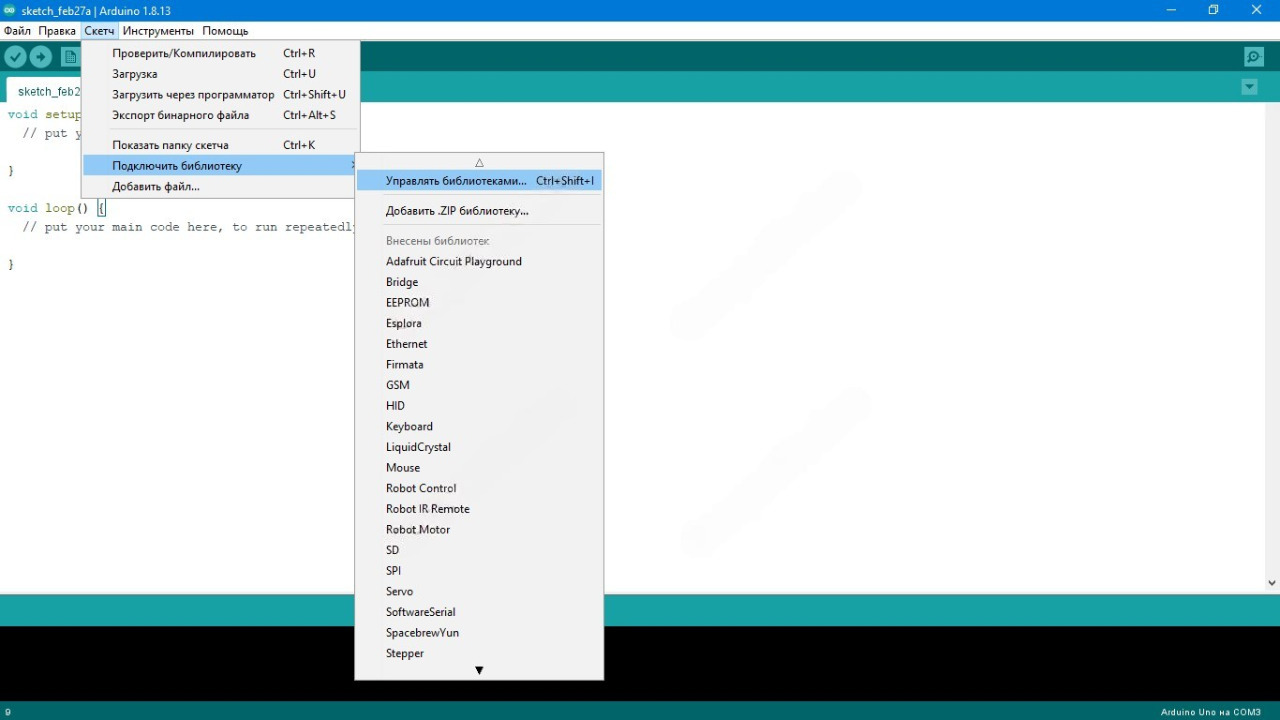Open the Помощь menu
The width and height of the screenshot is (1280, 720).
pyautogui.click(x=225, y=31)
